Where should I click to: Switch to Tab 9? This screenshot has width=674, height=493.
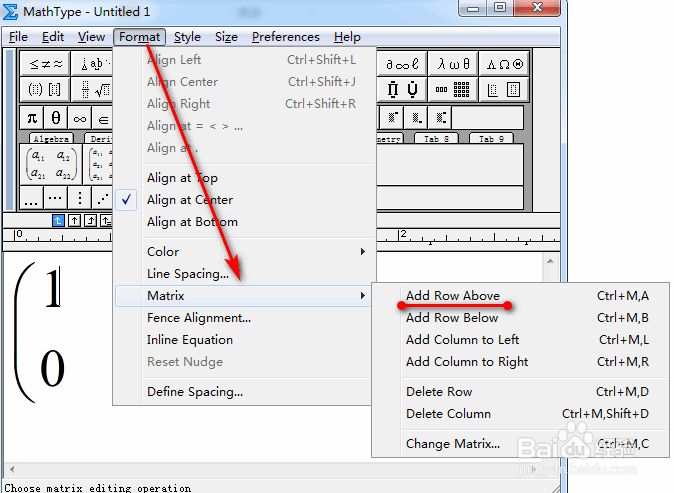491,139
